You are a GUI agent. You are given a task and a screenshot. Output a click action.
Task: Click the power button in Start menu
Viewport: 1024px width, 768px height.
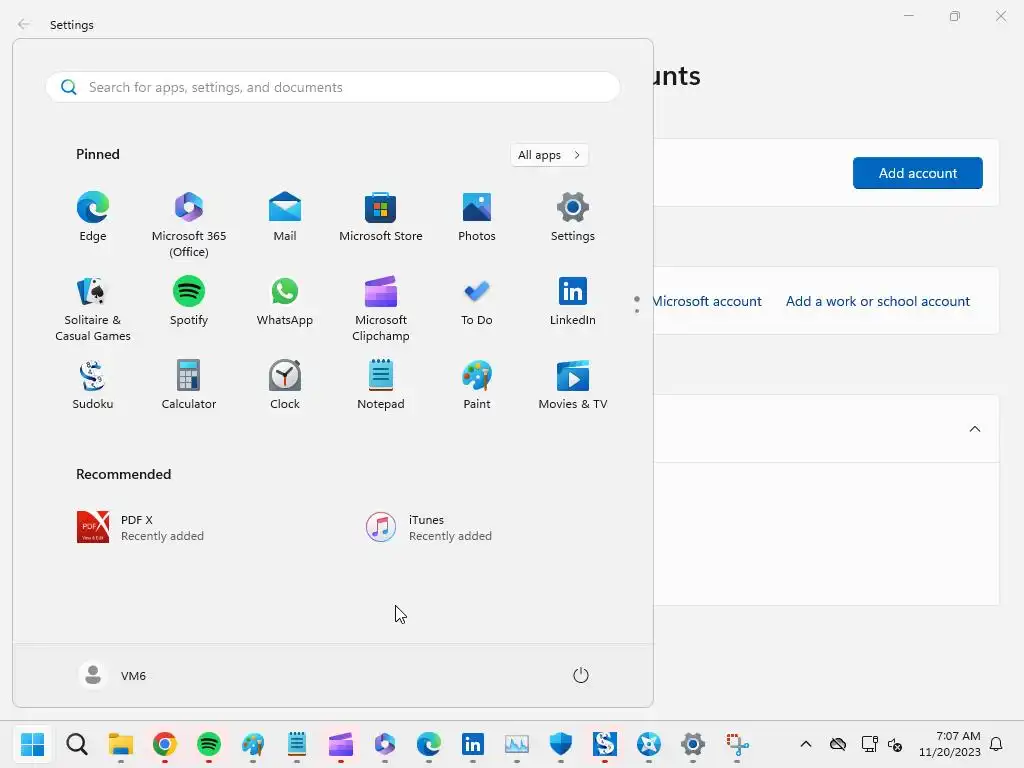(581, 675)
